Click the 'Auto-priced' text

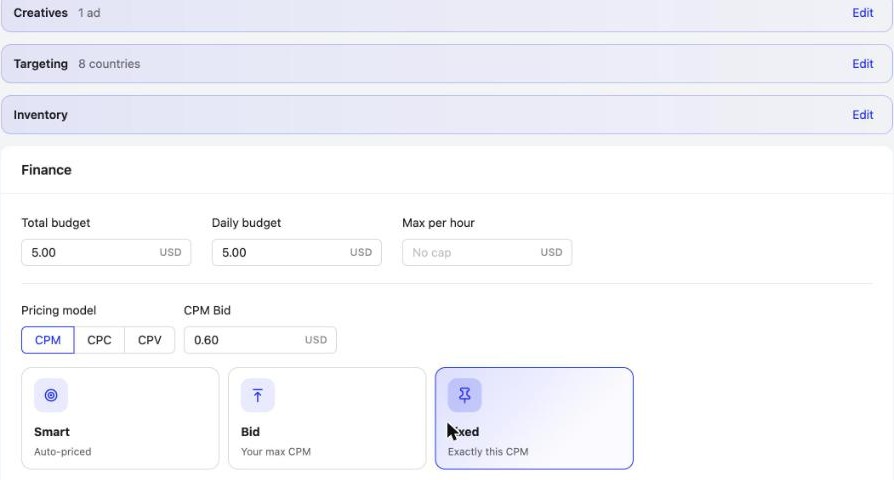coord(63,451)
